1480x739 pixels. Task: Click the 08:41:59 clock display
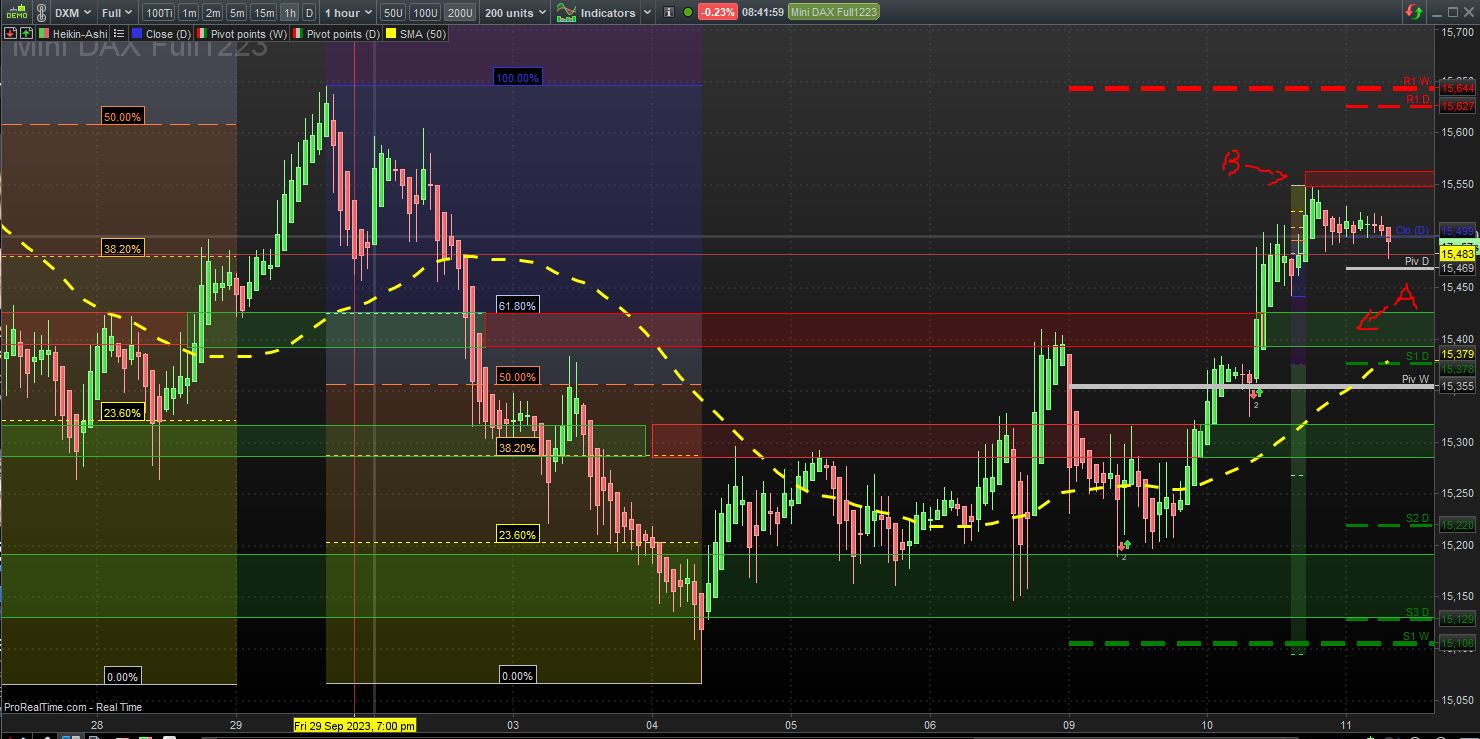click(x=763, y=13)
